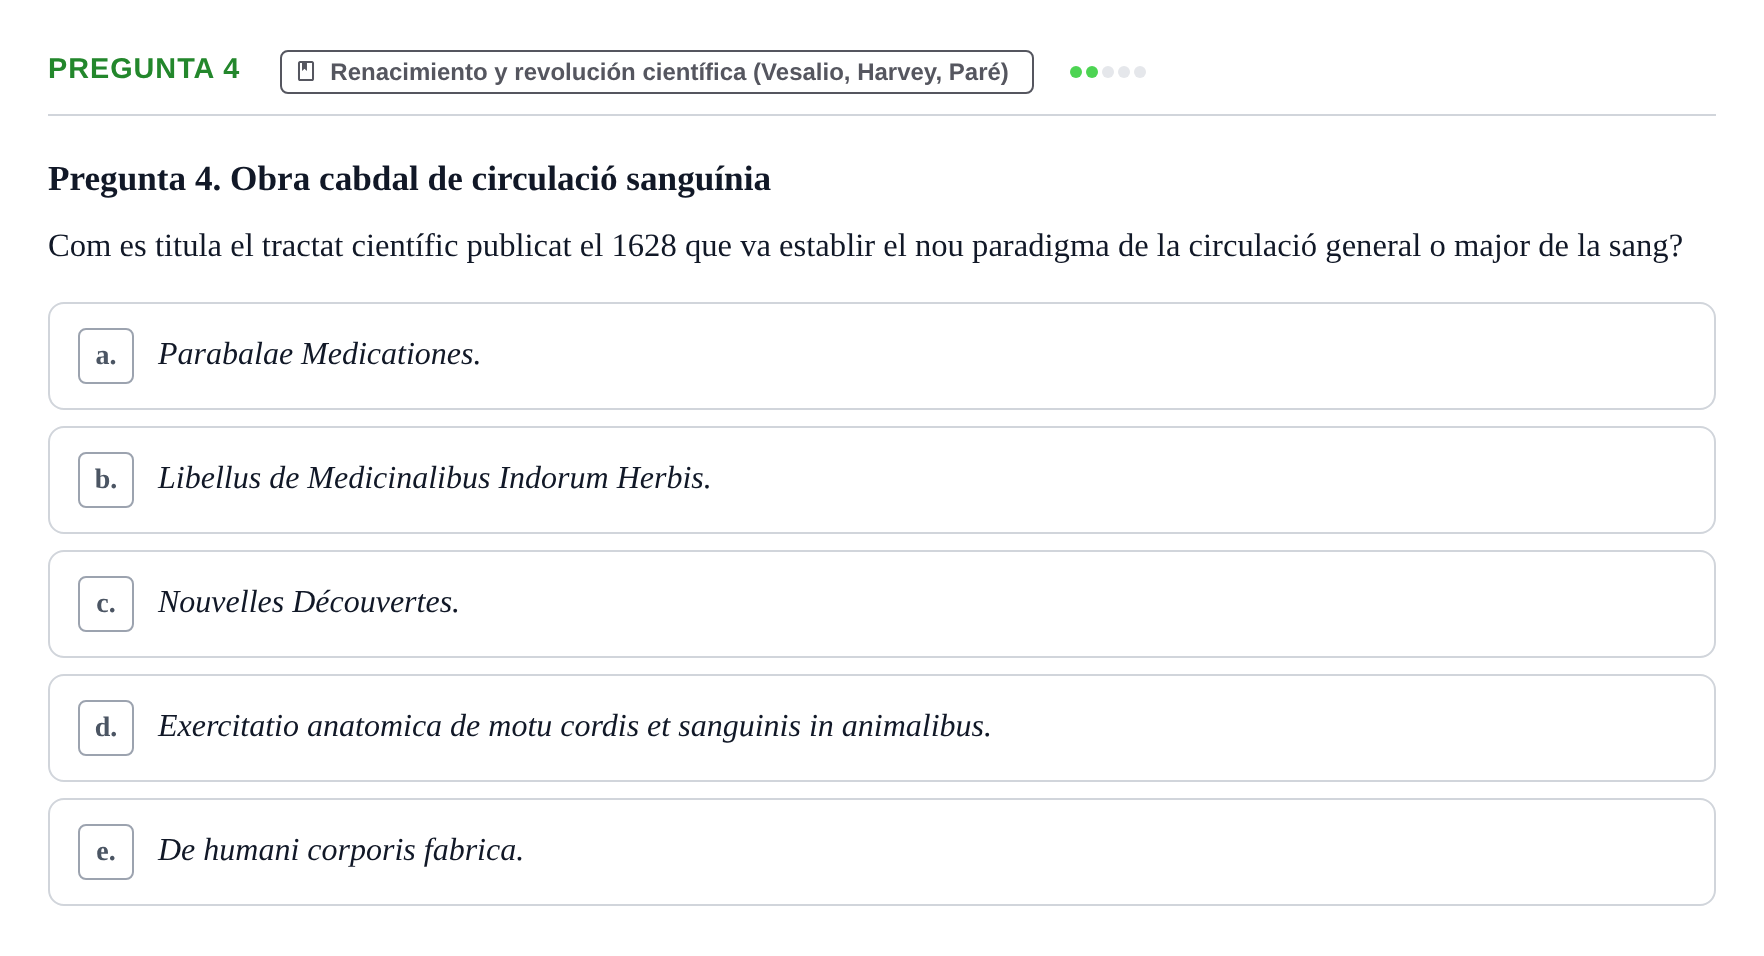Select answer option b letter box
This screenshot has height=956, width=1764.
pos(106,480)
